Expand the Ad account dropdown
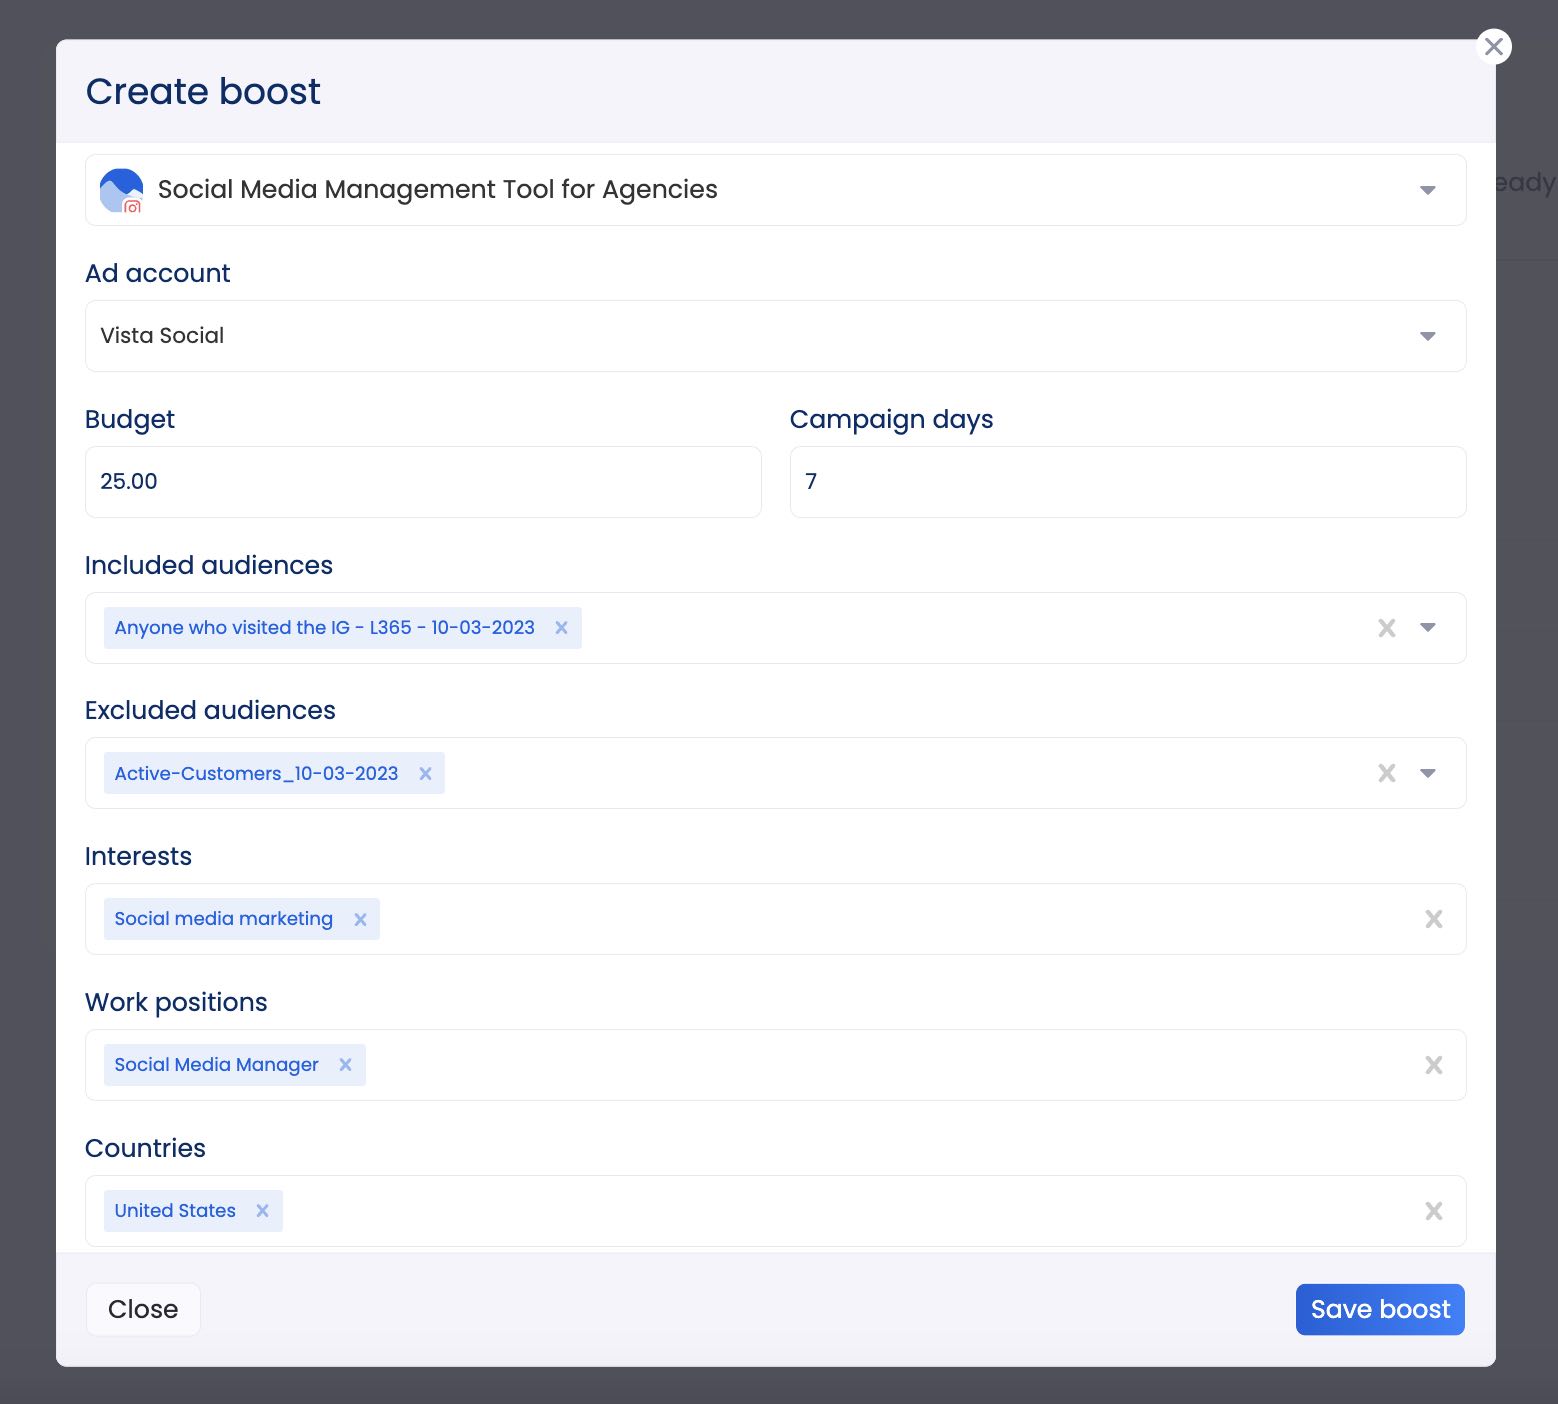The height and width of the screenshot is (1404, 1558). tap(1427, 336)
